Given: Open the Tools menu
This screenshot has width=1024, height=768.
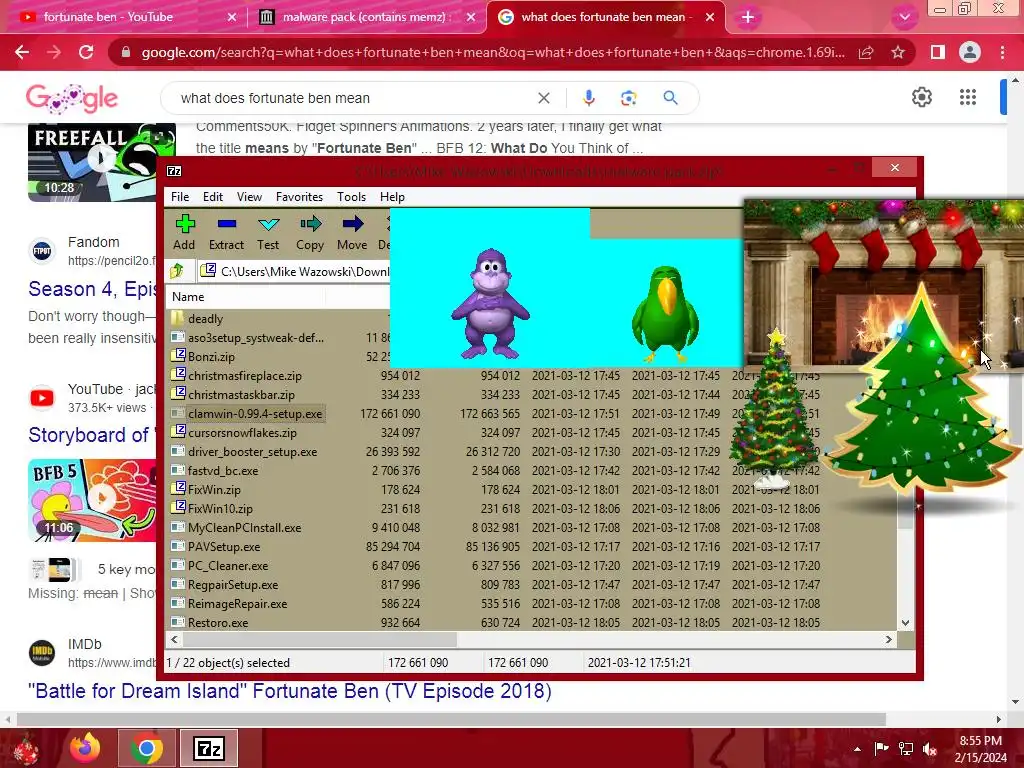Looking at the screenshot, I should click(x=351, y=197).
